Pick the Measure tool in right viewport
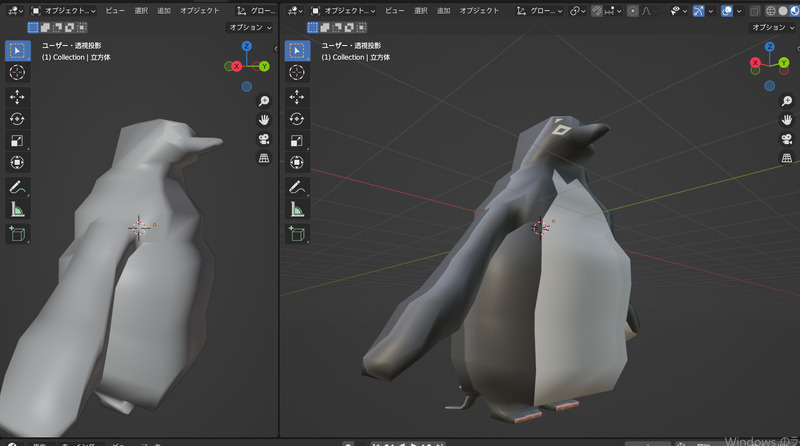 (x=297, y=209)
